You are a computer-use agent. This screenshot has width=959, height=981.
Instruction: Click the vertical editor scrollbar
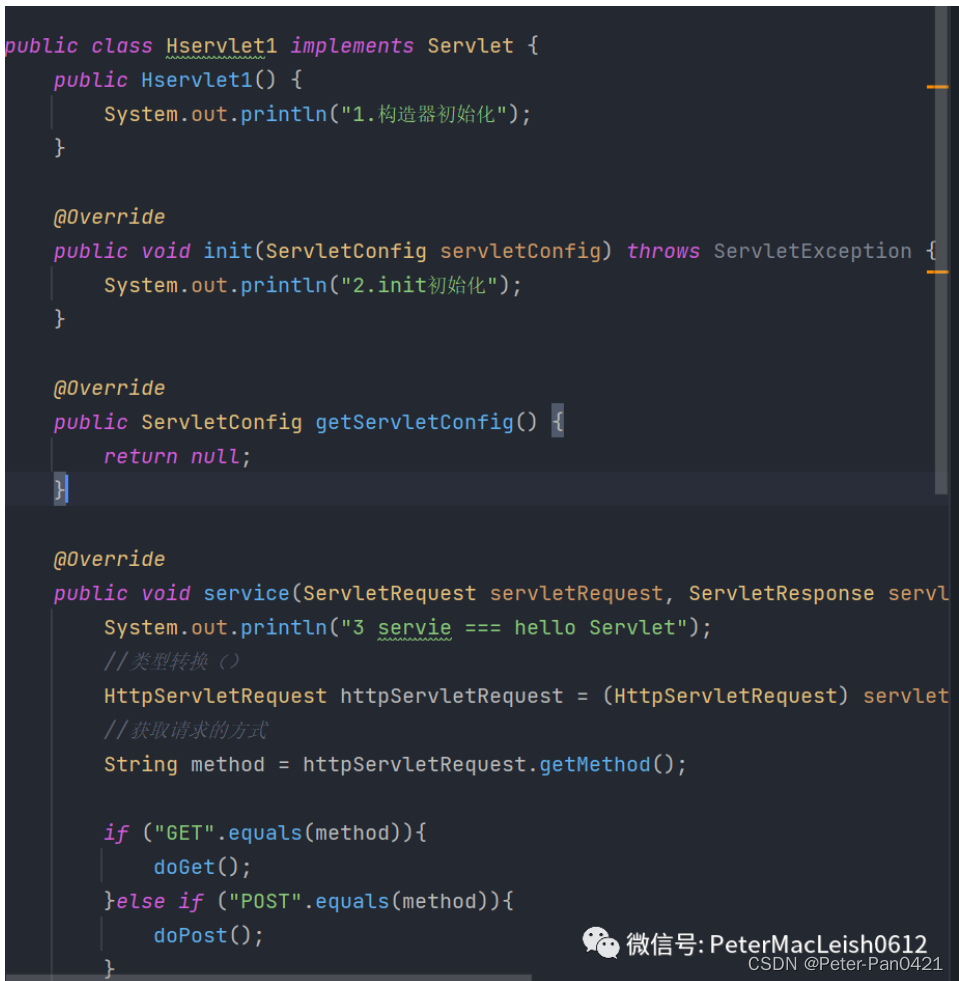tap(941, 250)
